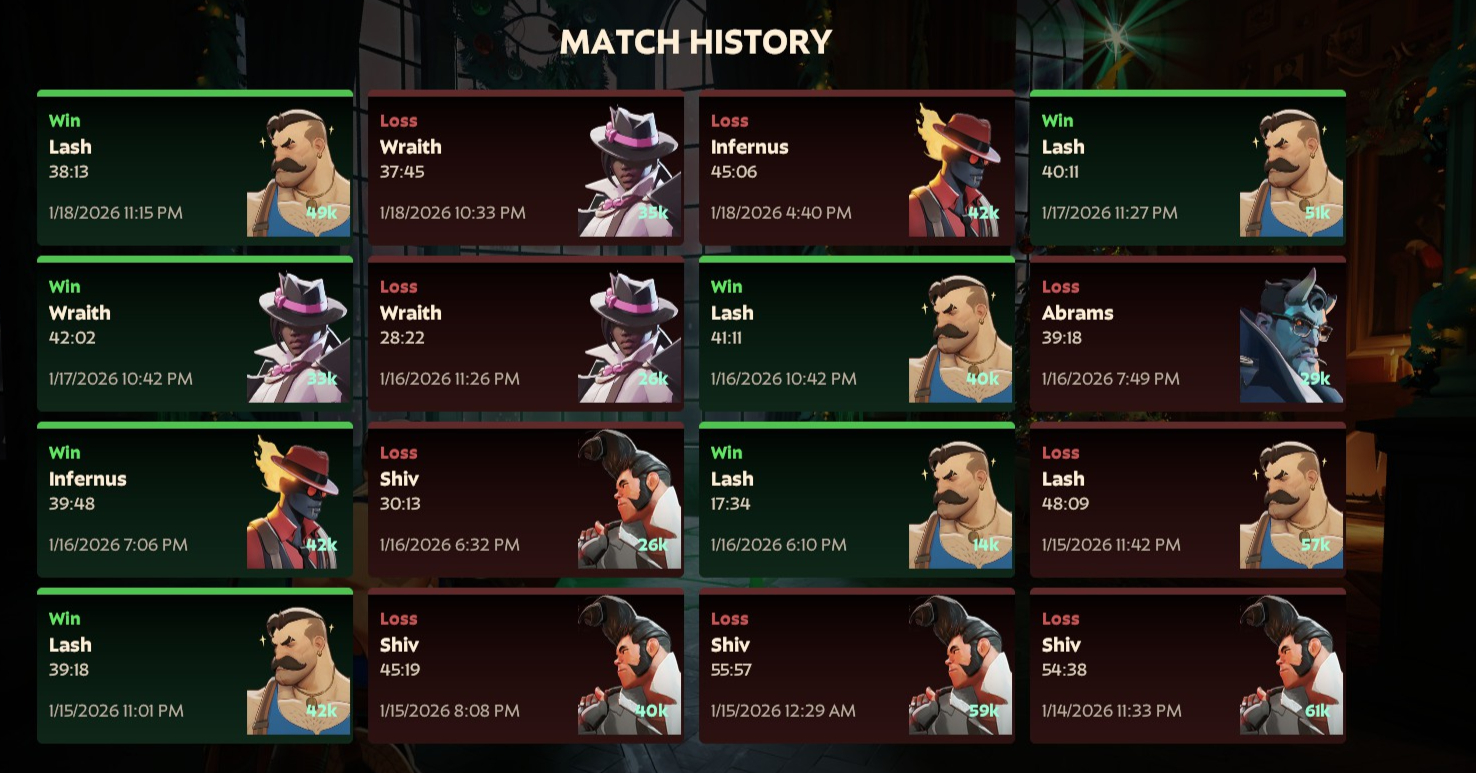
Task: Click Lash portrait on 17:34 win match
Action: coord(961,504)
